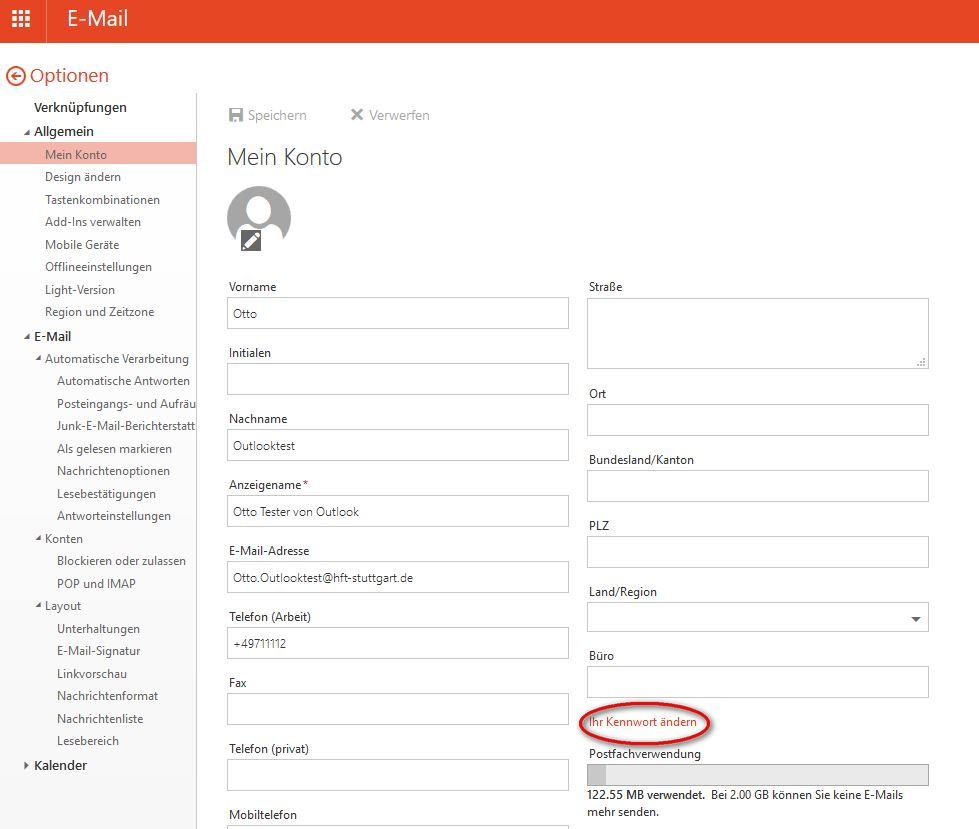Select Design ändern in sidebar
Image resolution: width=979 pixels, height=829 pixels.
click(x=83, y=177)
